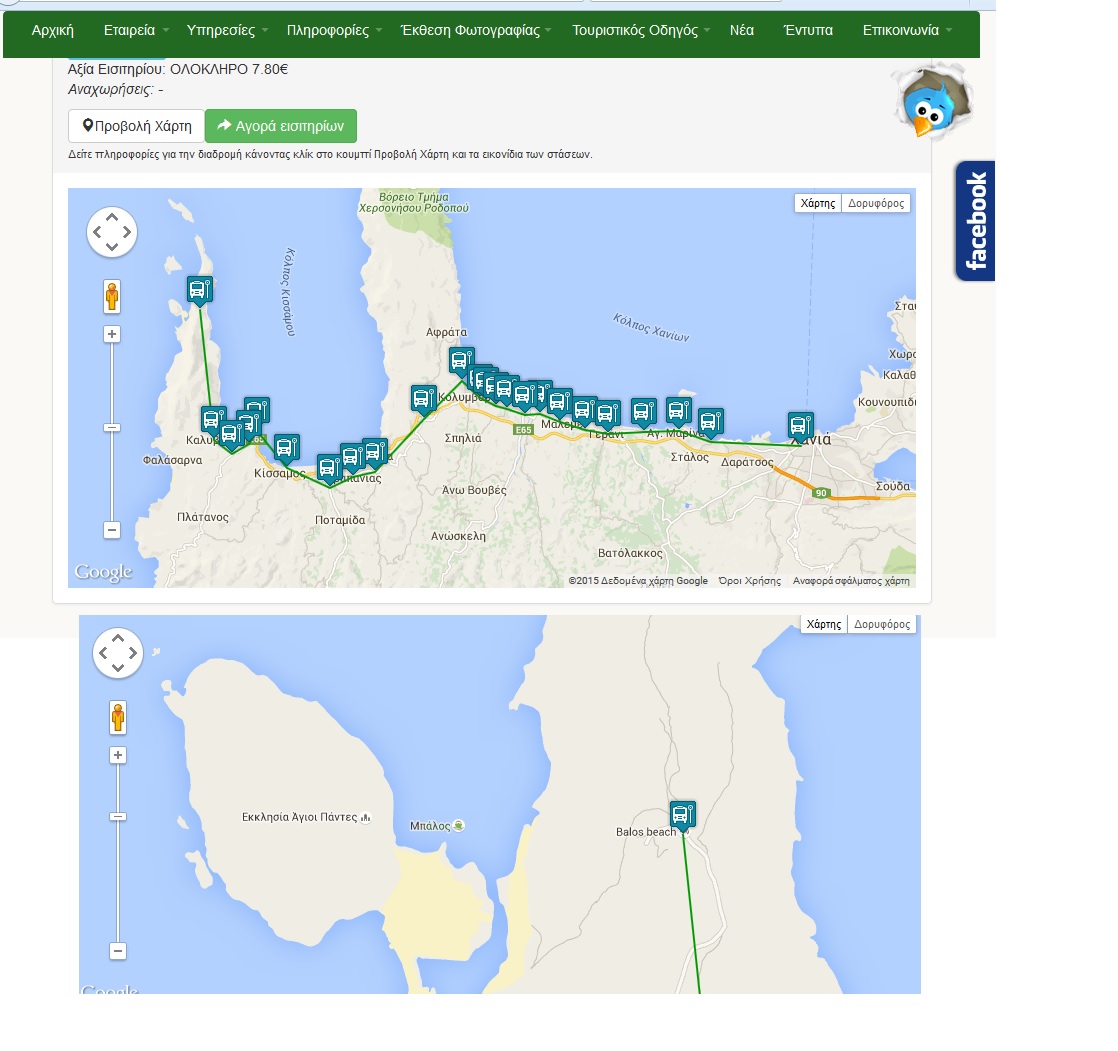Click the lower map pan control

(118, 653)
